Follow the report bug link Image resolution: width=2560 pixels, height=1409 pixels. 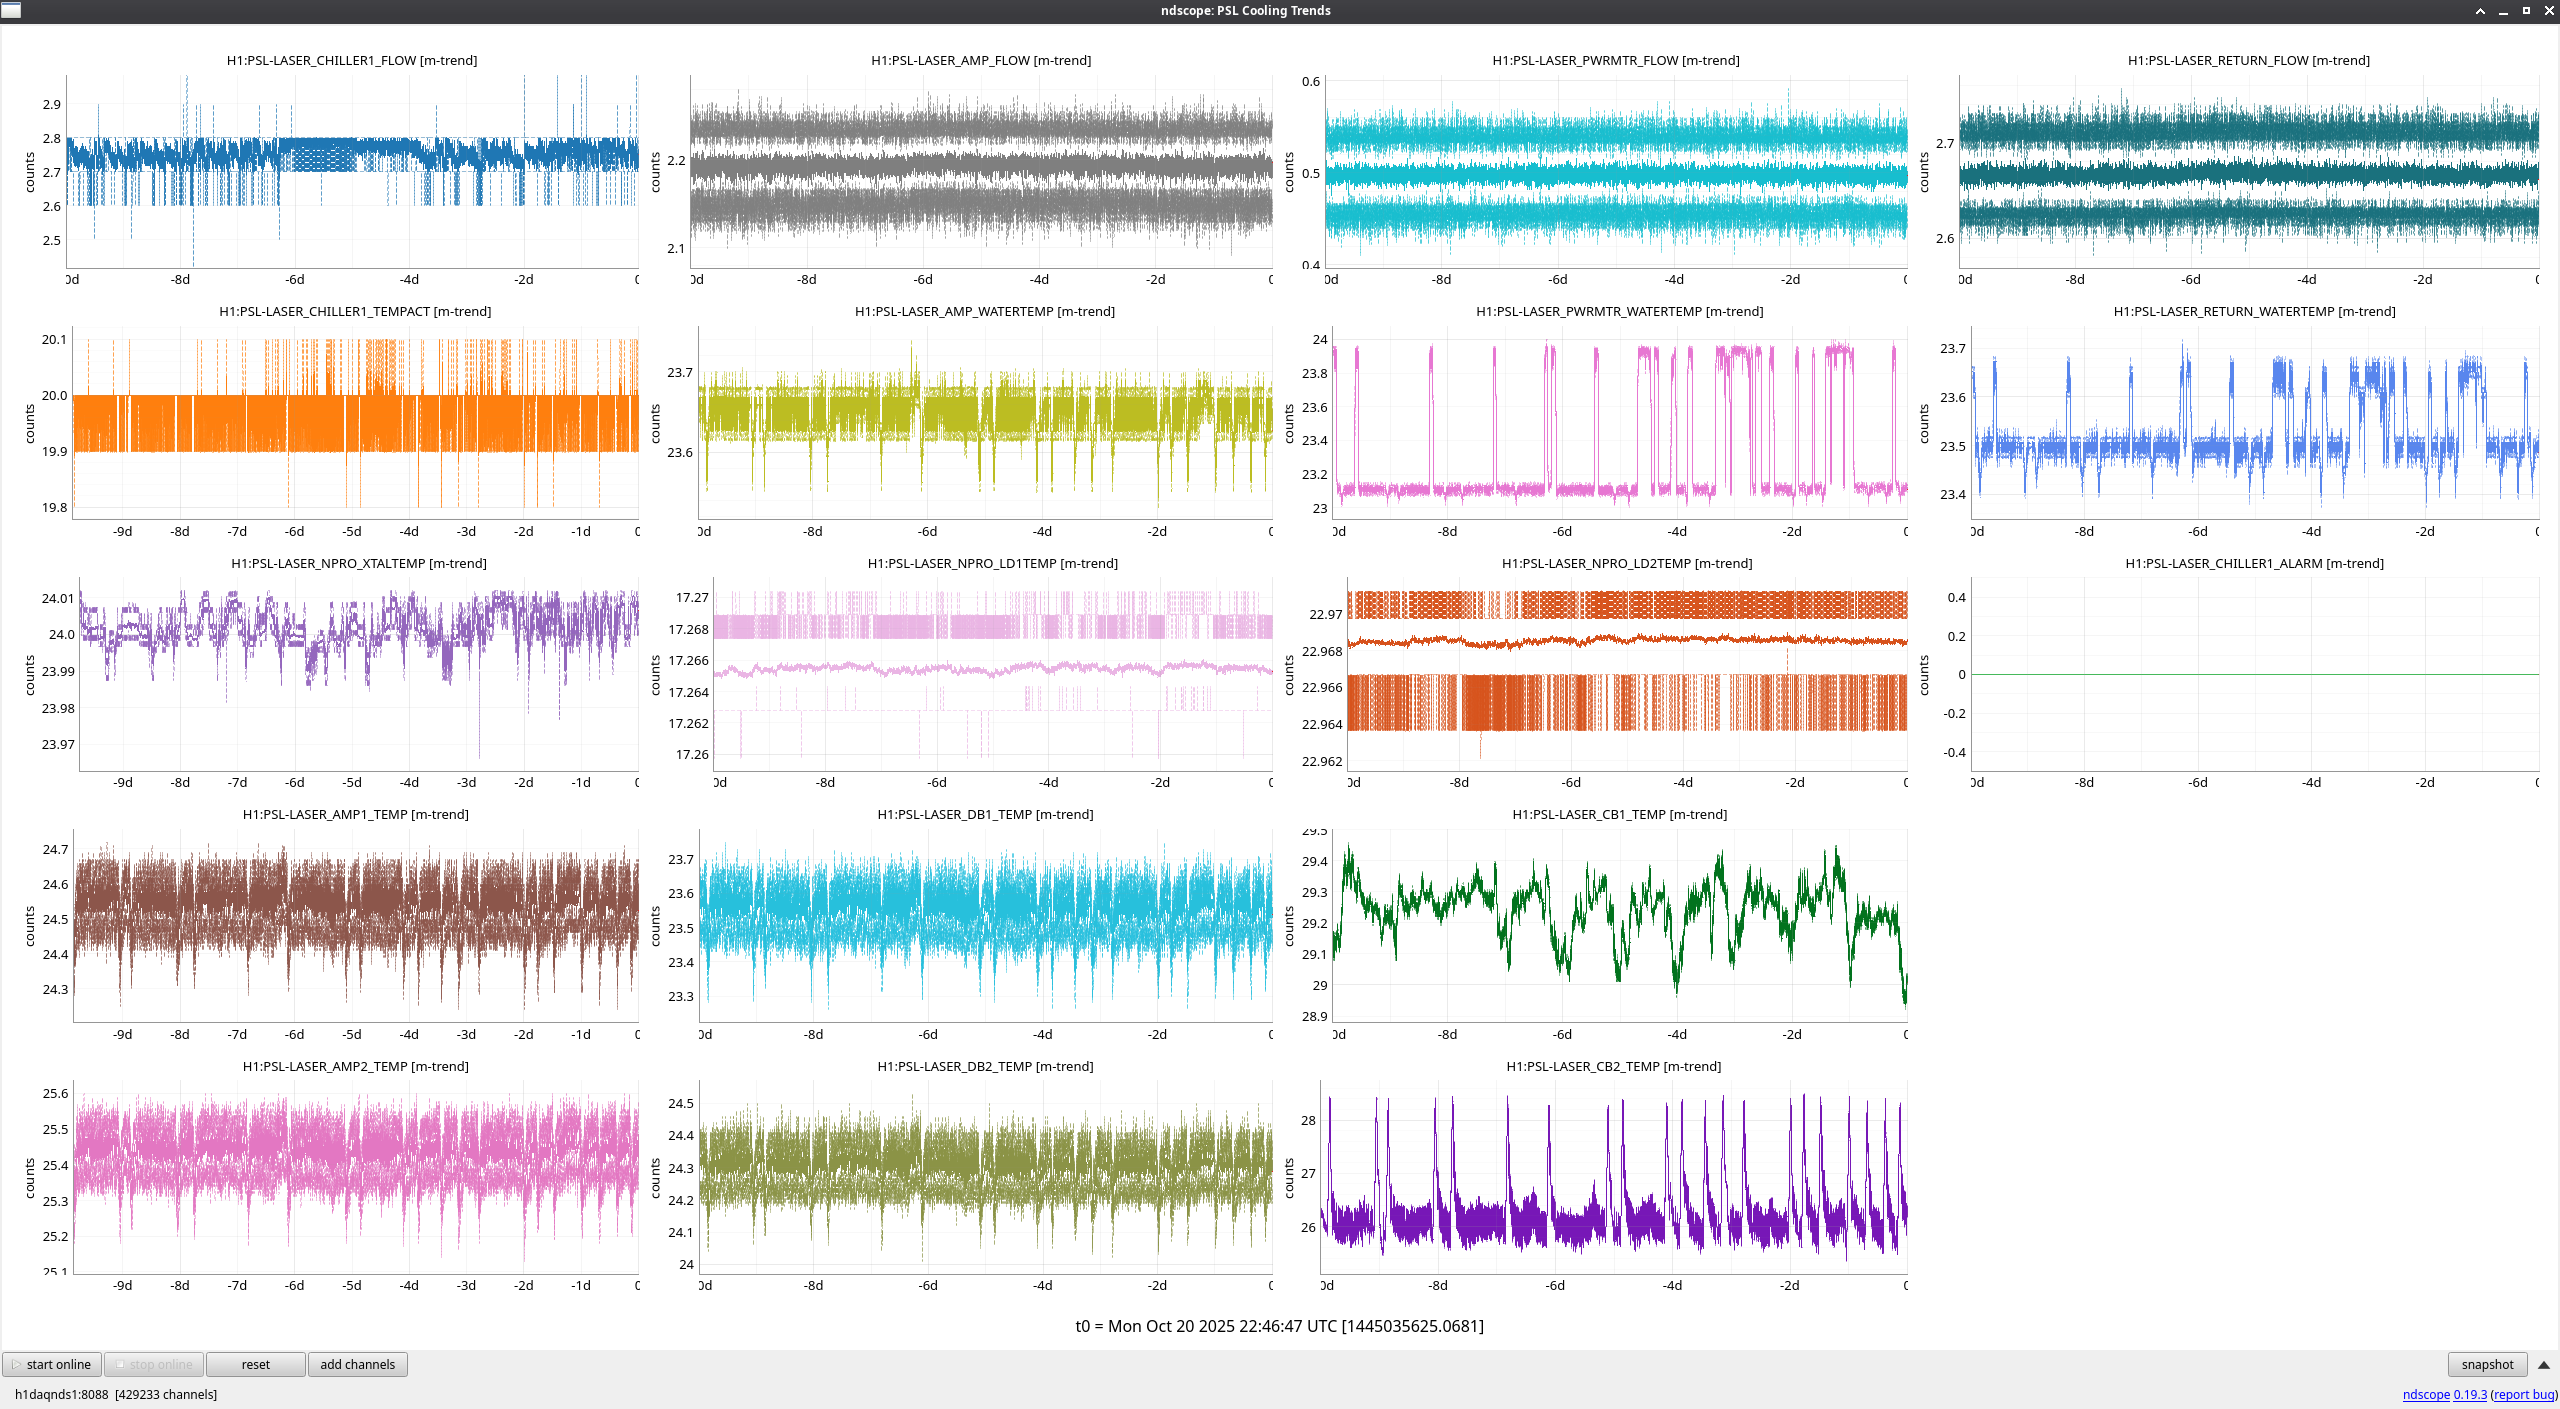[2524, 1394]
